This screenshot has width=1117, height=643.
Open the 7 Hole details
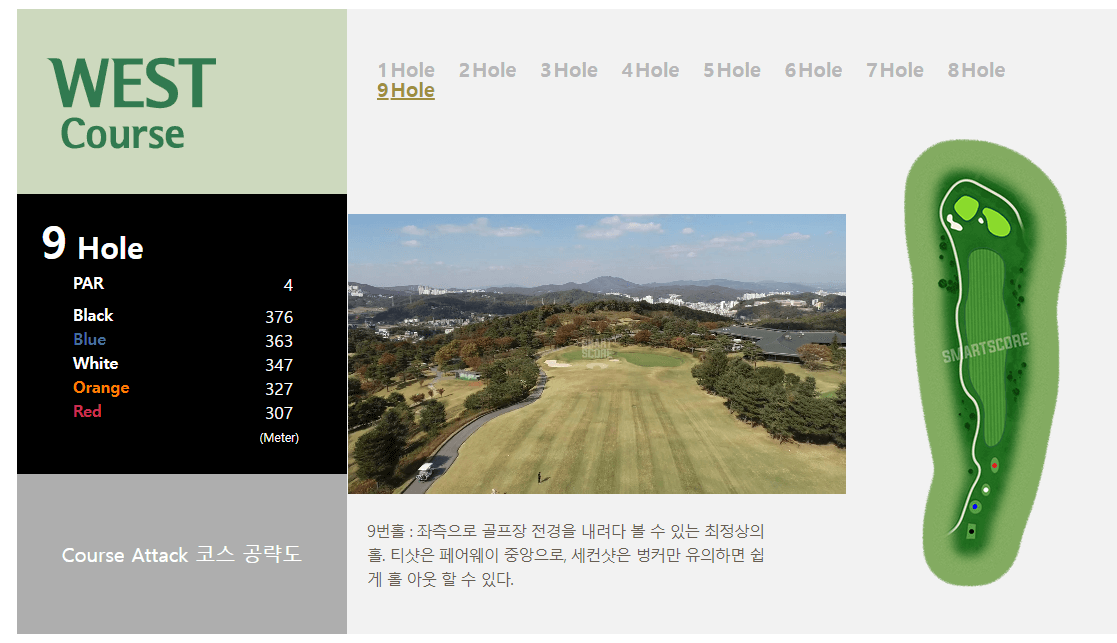(x=894, y=70)
